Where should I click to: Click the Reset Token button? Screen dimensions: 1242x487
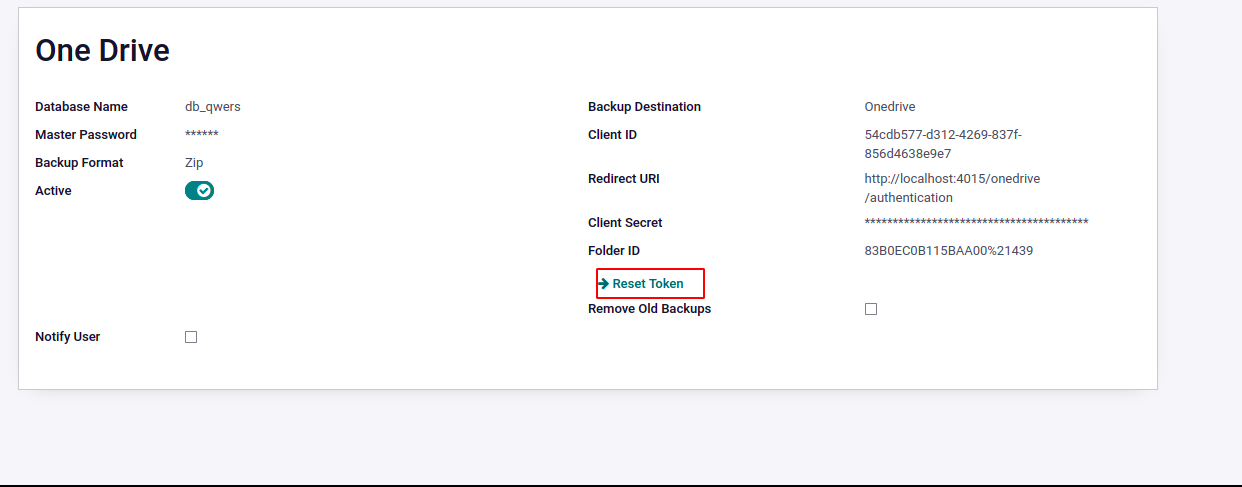(648, 284)
